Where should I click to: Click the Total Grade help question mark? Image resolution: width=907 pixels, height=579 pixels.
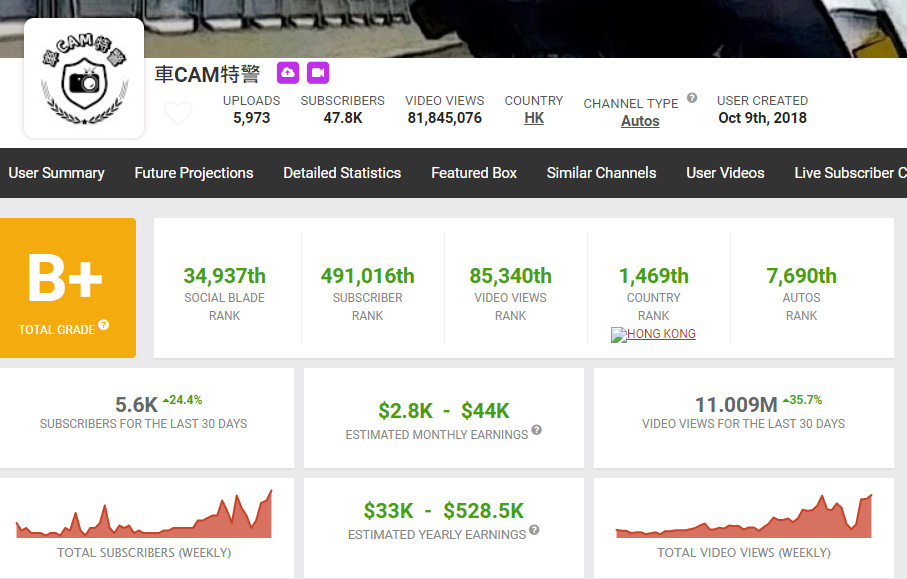104,324
